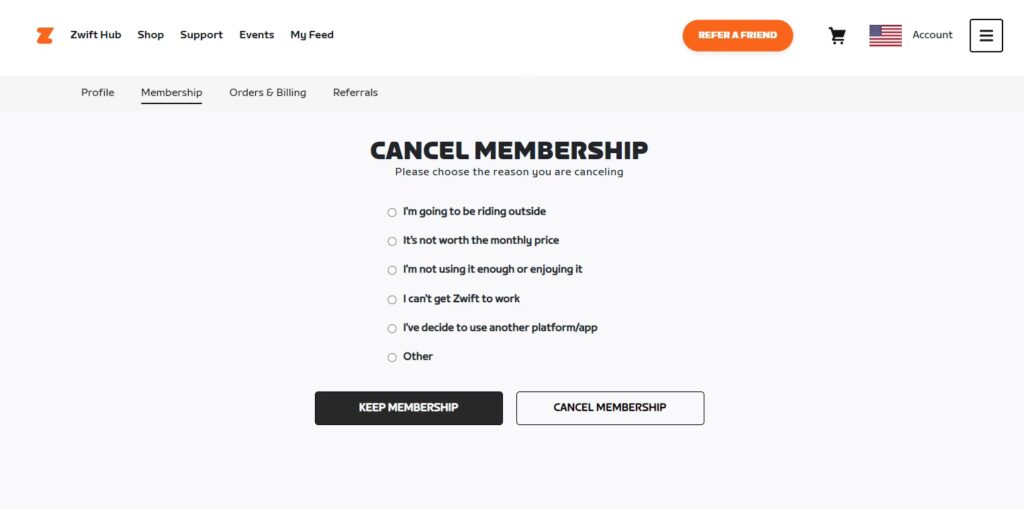Image resolution: width=1024 pixels, height=509 pixels.
Task: Go to the Referrals tab
Action: click(355, 93)
